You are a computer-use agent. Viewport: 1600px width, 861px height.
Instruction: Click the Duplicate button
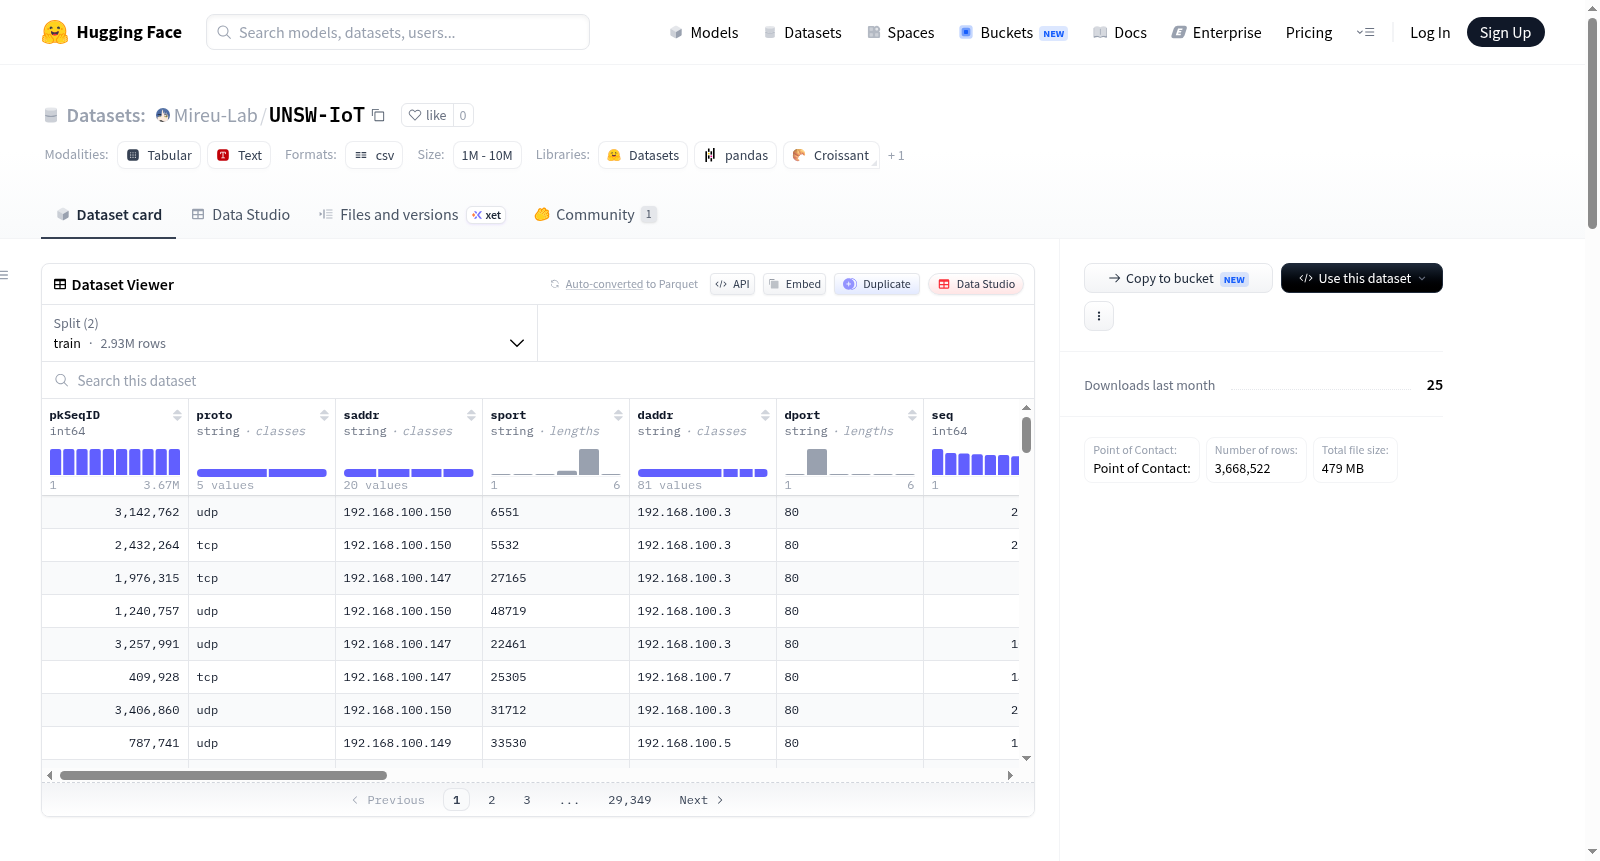click(x=877, y=284)
